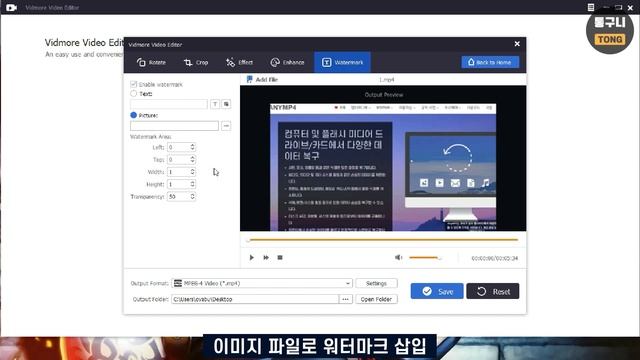
Task: Adjust the Transparency value stepper
Action: 192,196
